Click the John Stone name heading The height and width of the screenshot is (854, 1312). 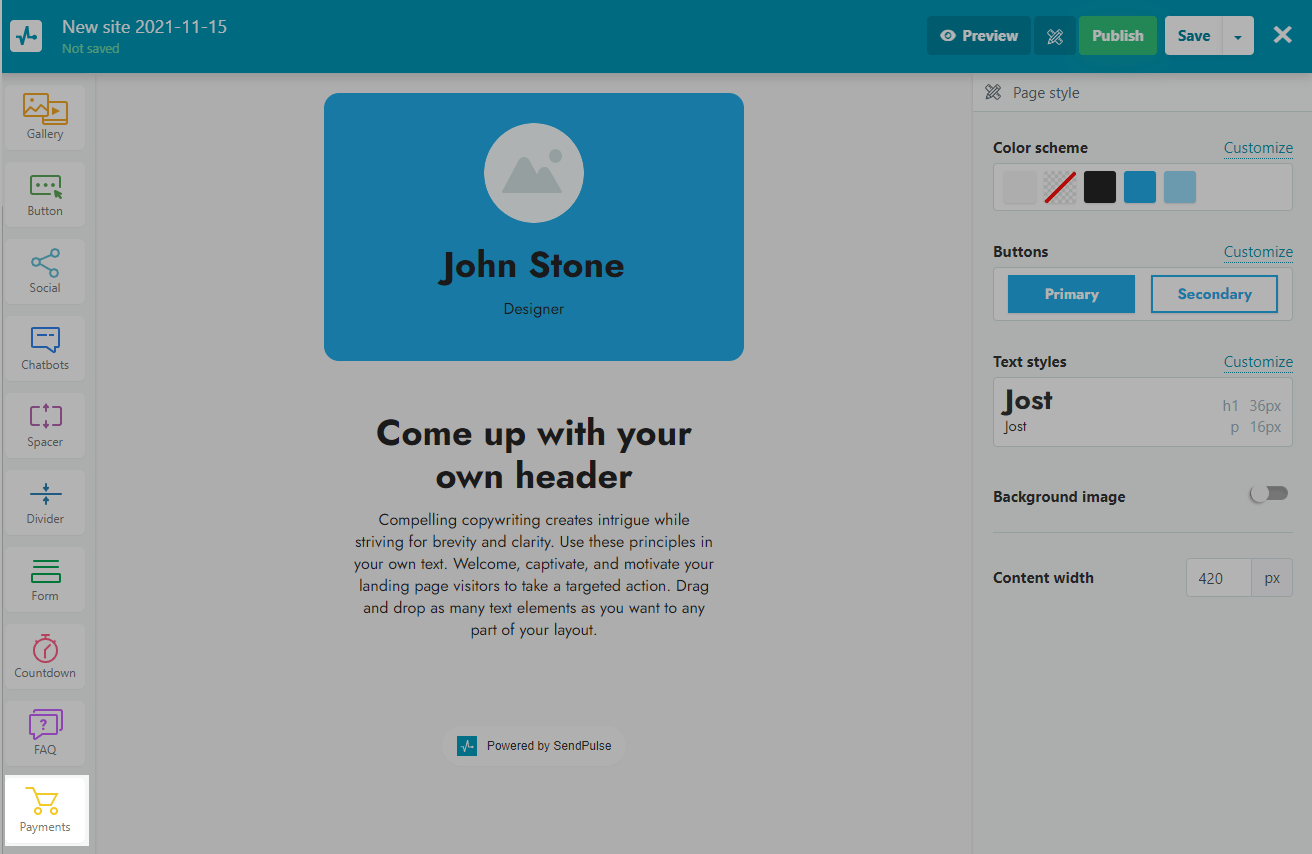pyautogui.click(x=534, y=265)
